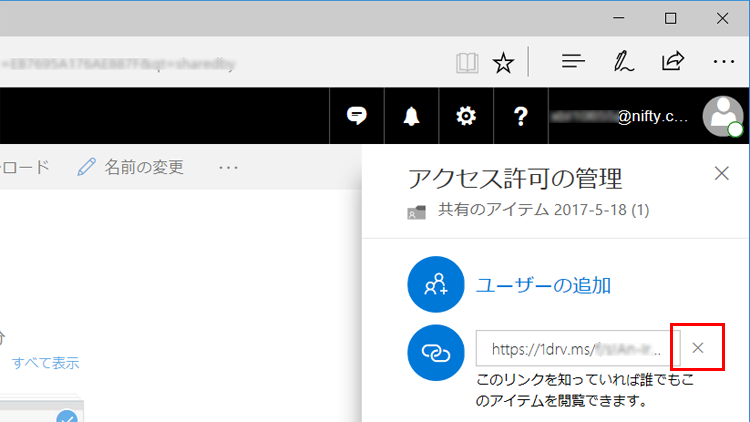Show notifications bell in OneDrive header
This screenshot has width=750, height=422.
click(411, 116)
